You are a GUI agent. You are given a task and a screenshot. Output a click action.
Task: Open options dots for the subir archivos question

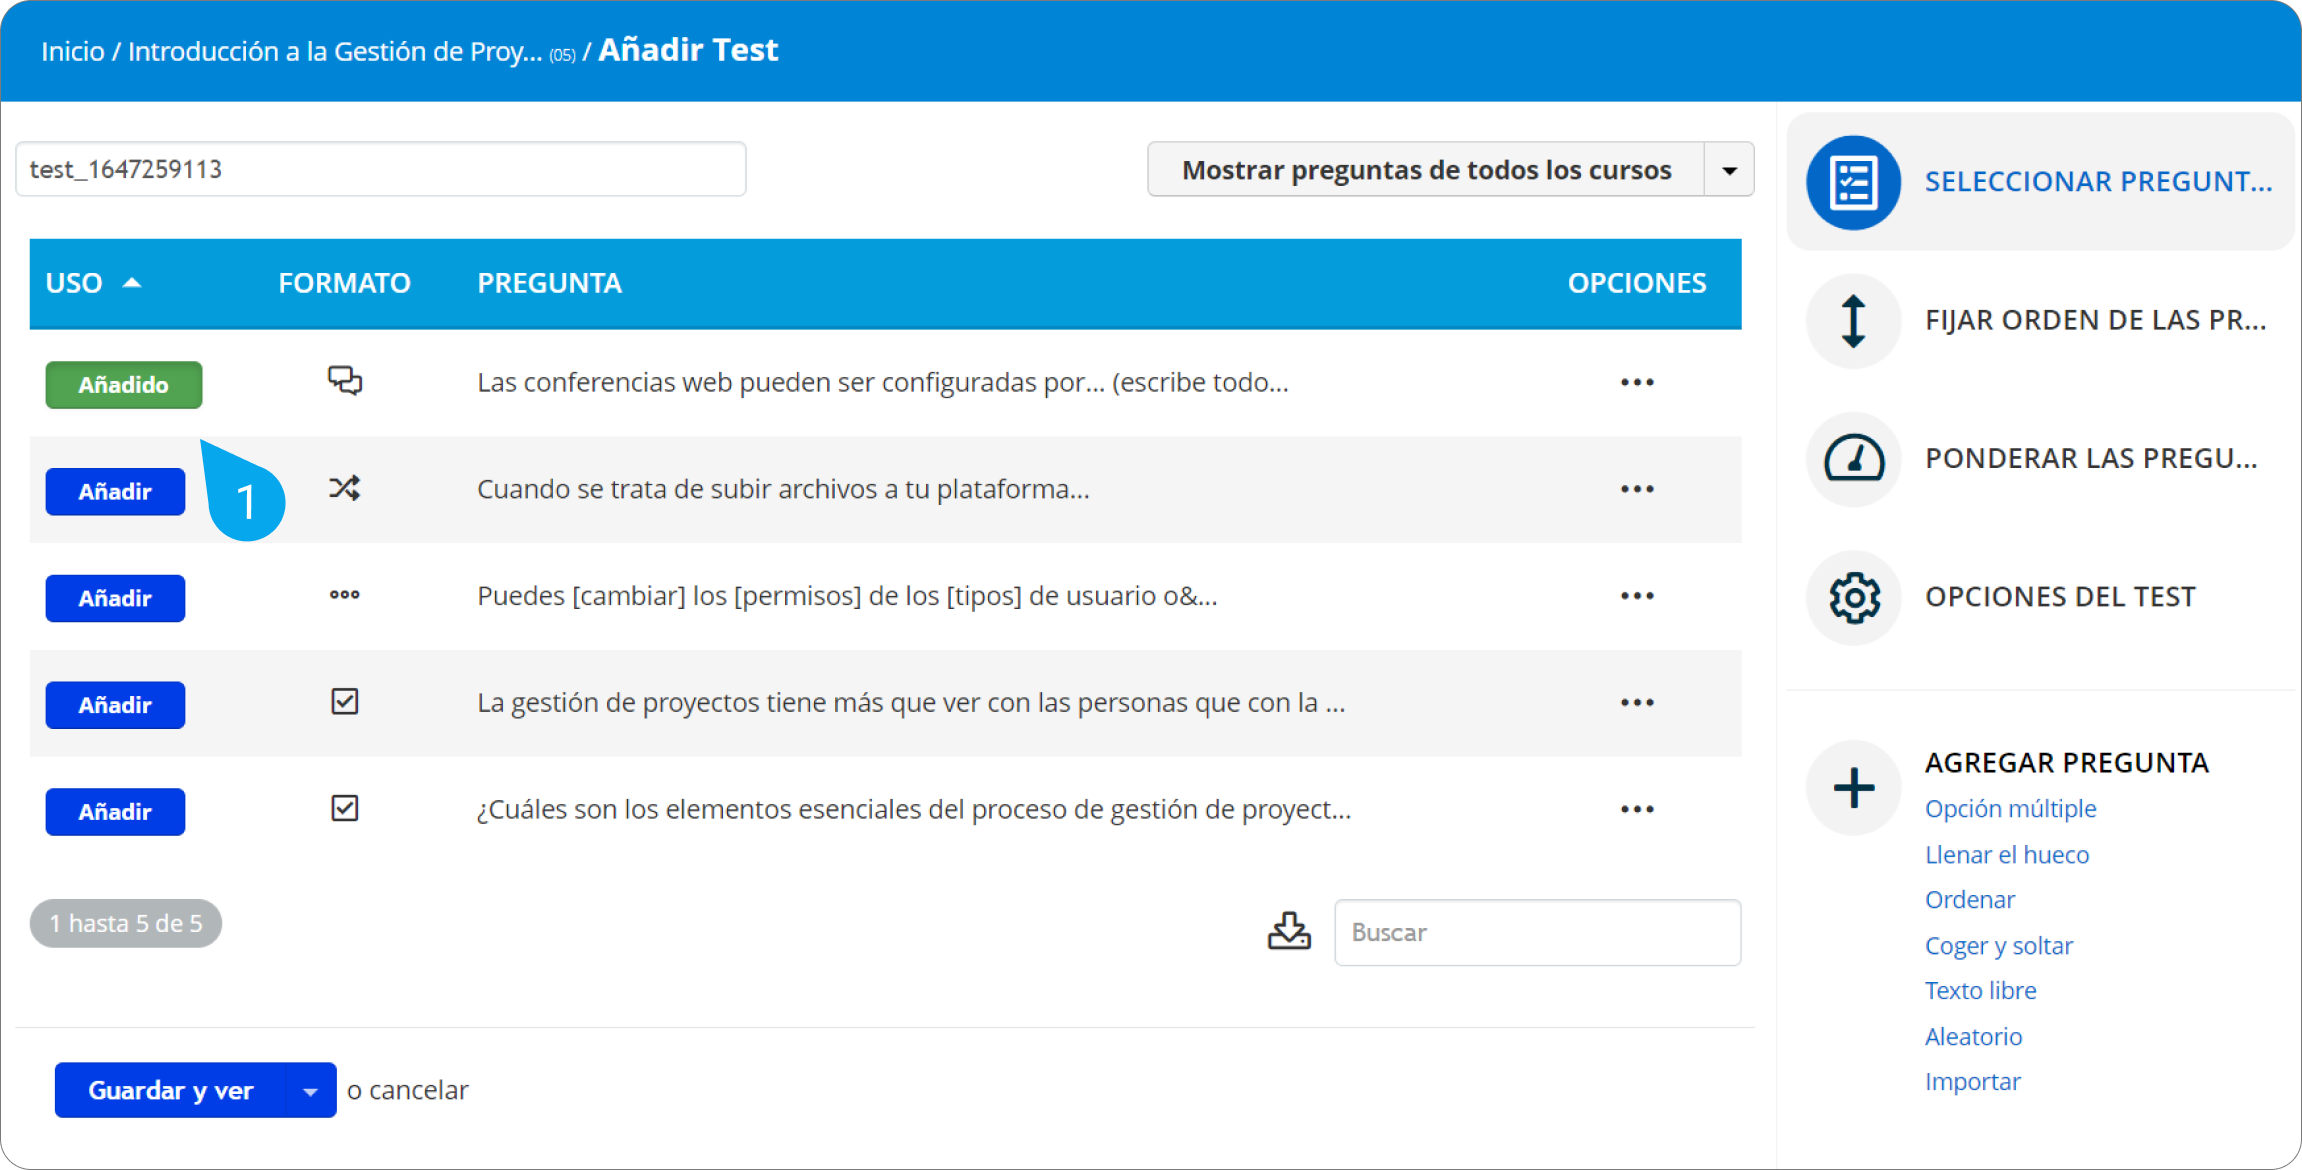(1637, 490)
